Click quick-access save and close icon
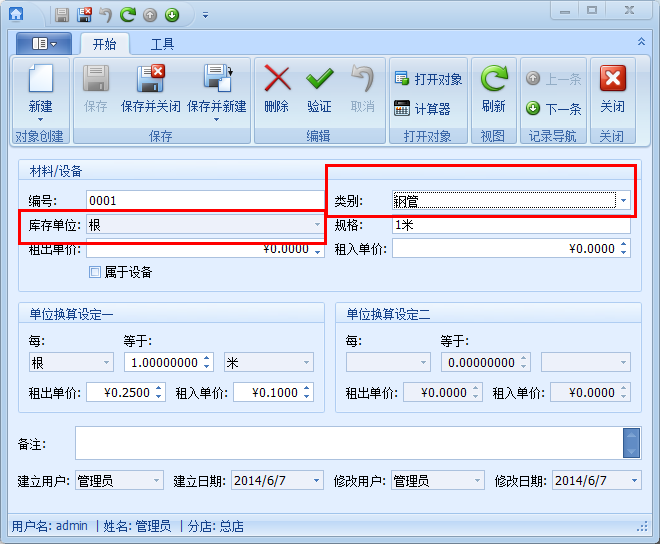 [x=85, y=15]
